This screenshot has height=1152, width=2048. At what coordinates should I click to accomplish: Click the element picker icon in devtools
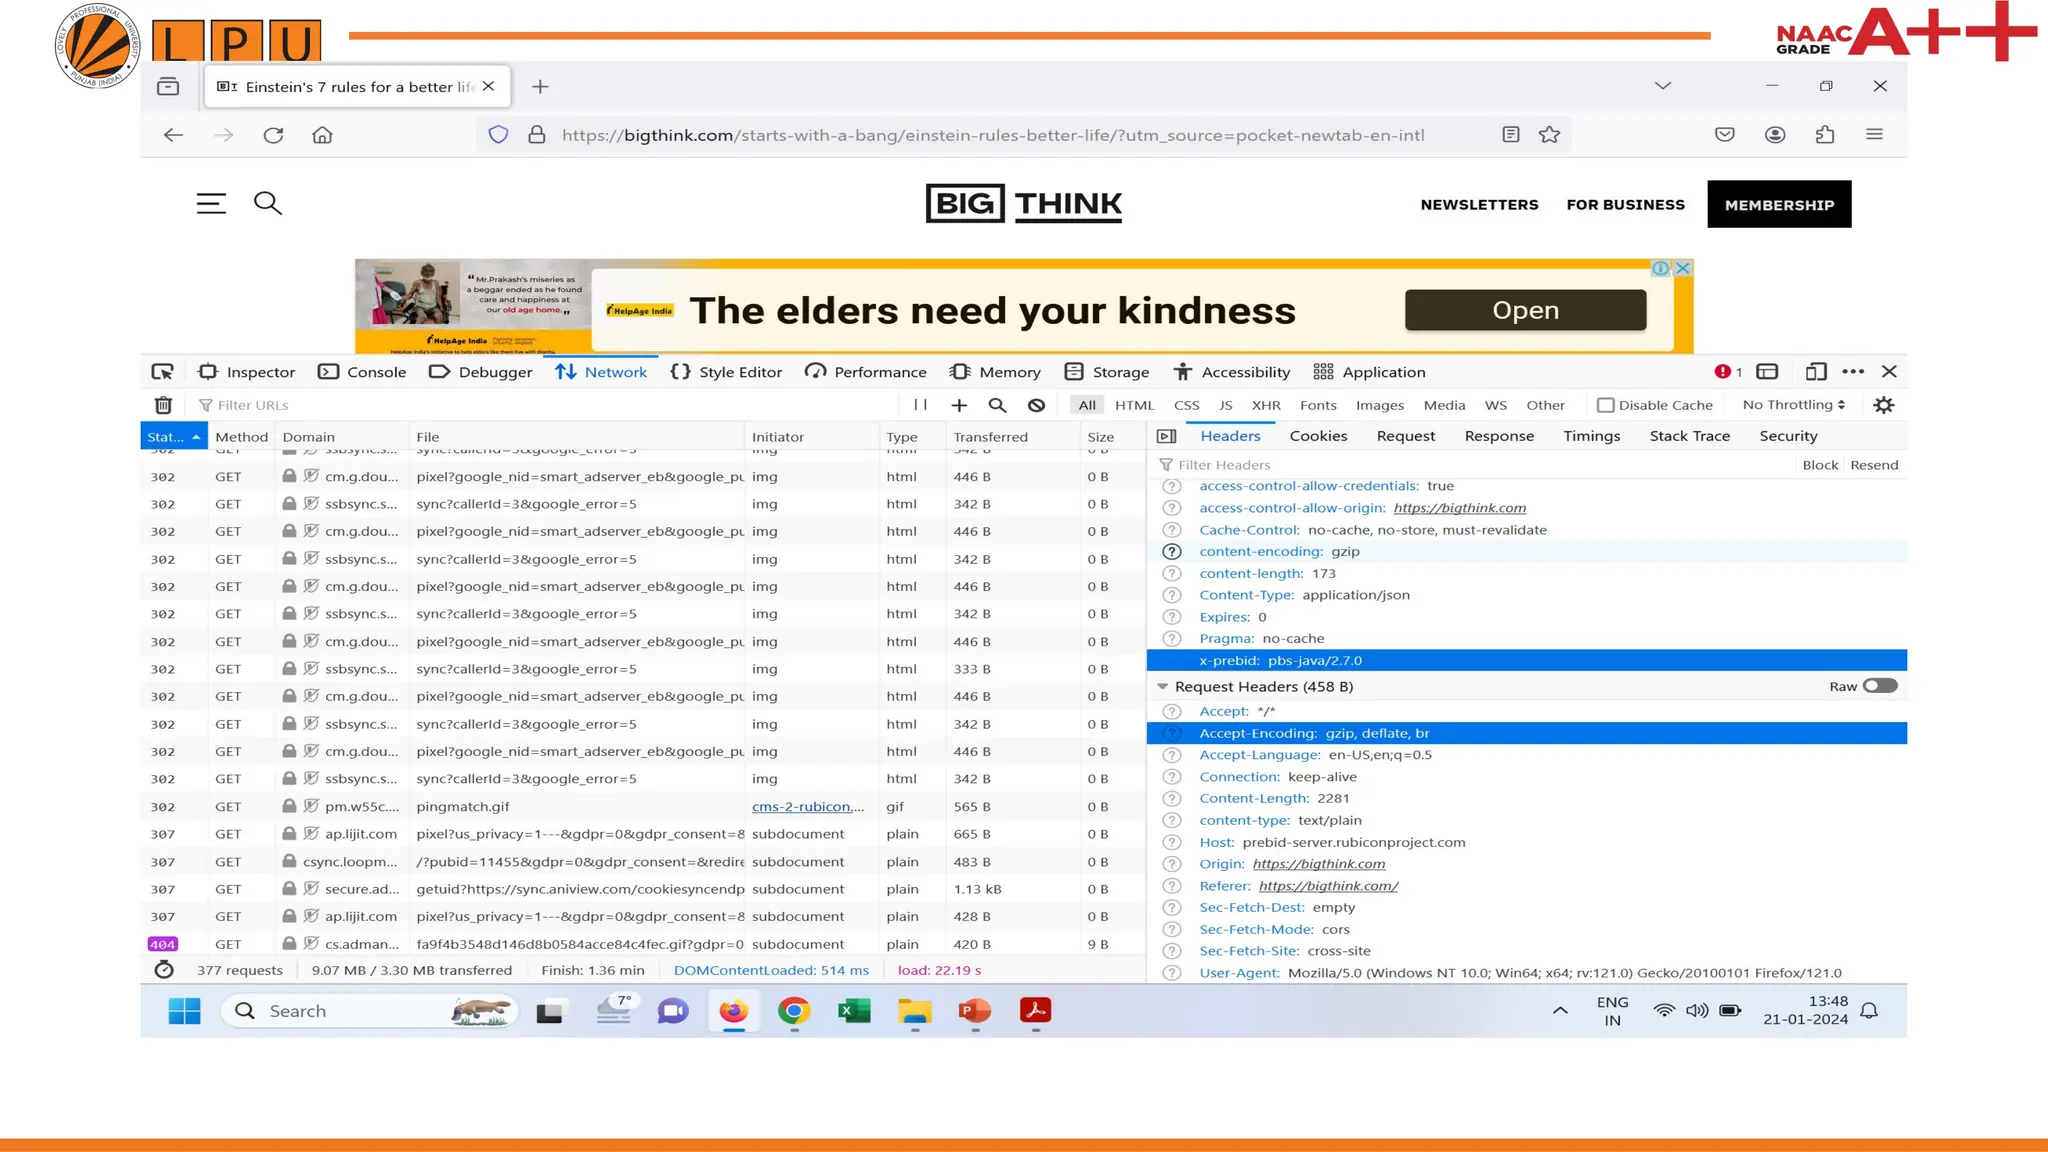[162, 372]
